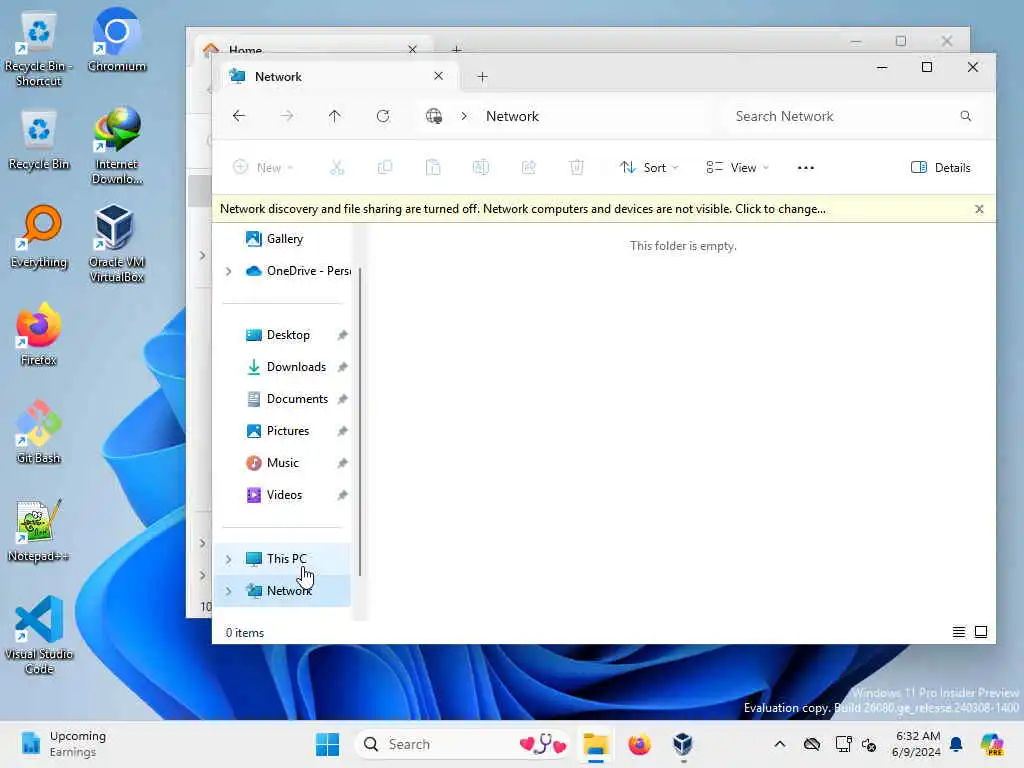The image size is (1024, 768).
Task: Select the Notepad++ desktop shortcut
Action: [38, 531]
